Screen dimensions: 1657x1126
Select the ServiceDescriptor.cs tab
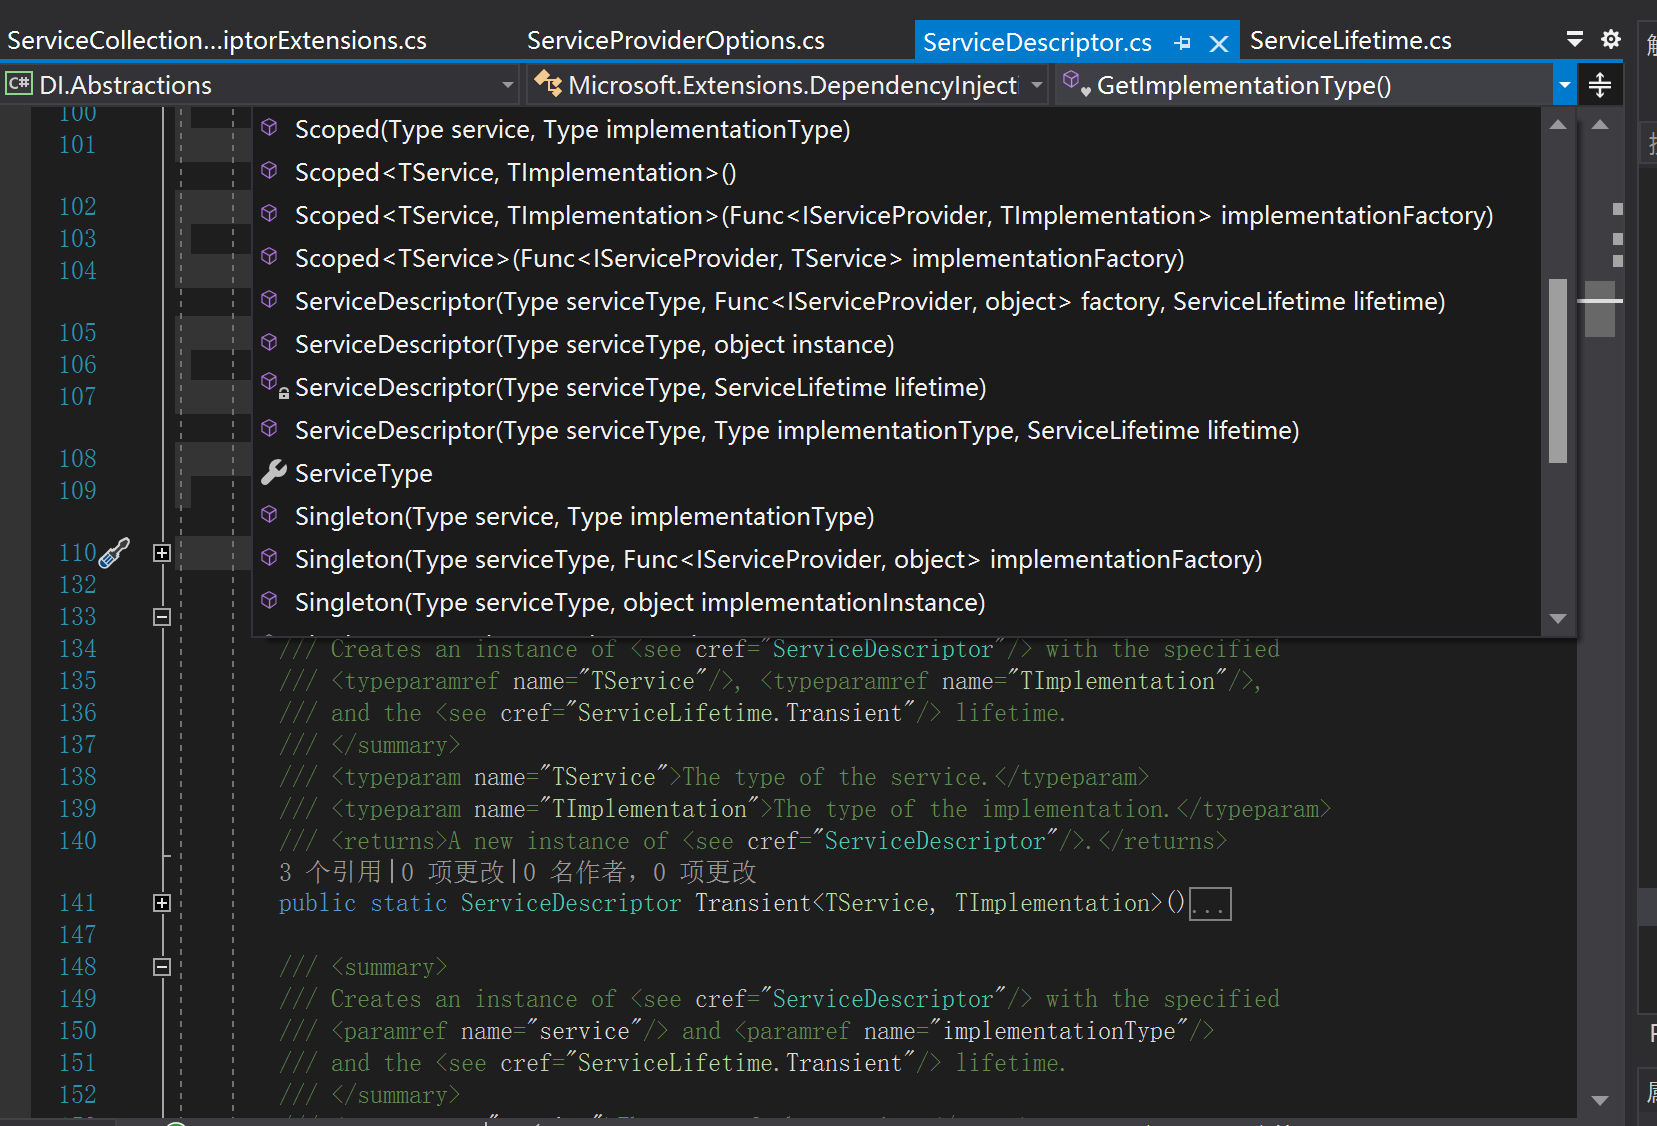pos(1037,43)
